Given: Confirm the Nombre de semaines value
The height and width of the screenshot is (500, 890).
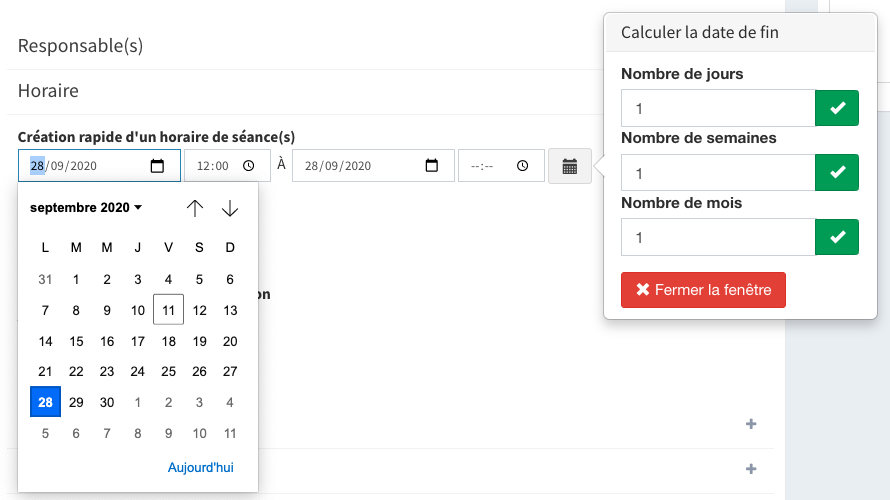Looking at the screenshot, I should (837, 173).
